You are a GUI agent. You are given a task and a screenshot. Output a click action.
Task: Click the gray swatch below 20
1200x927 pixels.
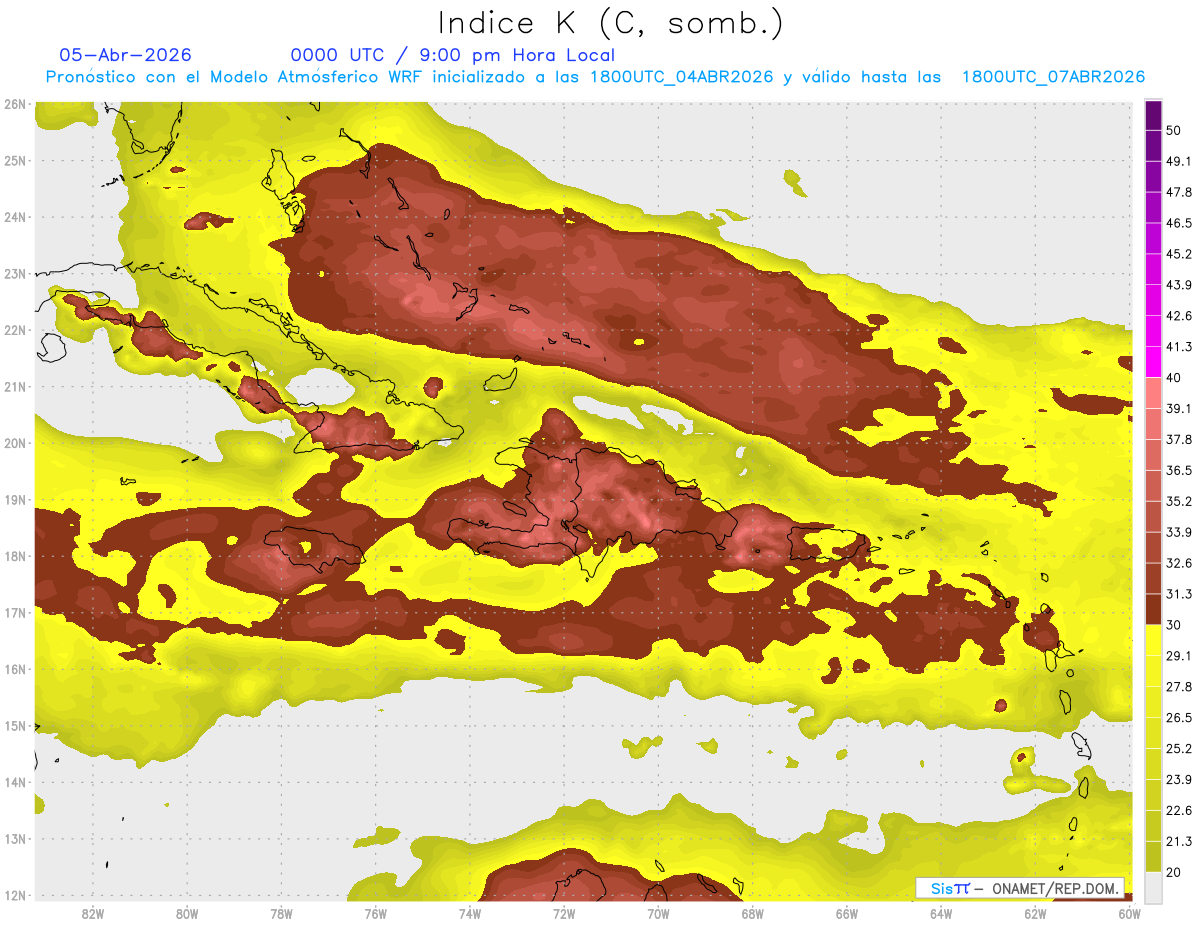(1153, 886)
